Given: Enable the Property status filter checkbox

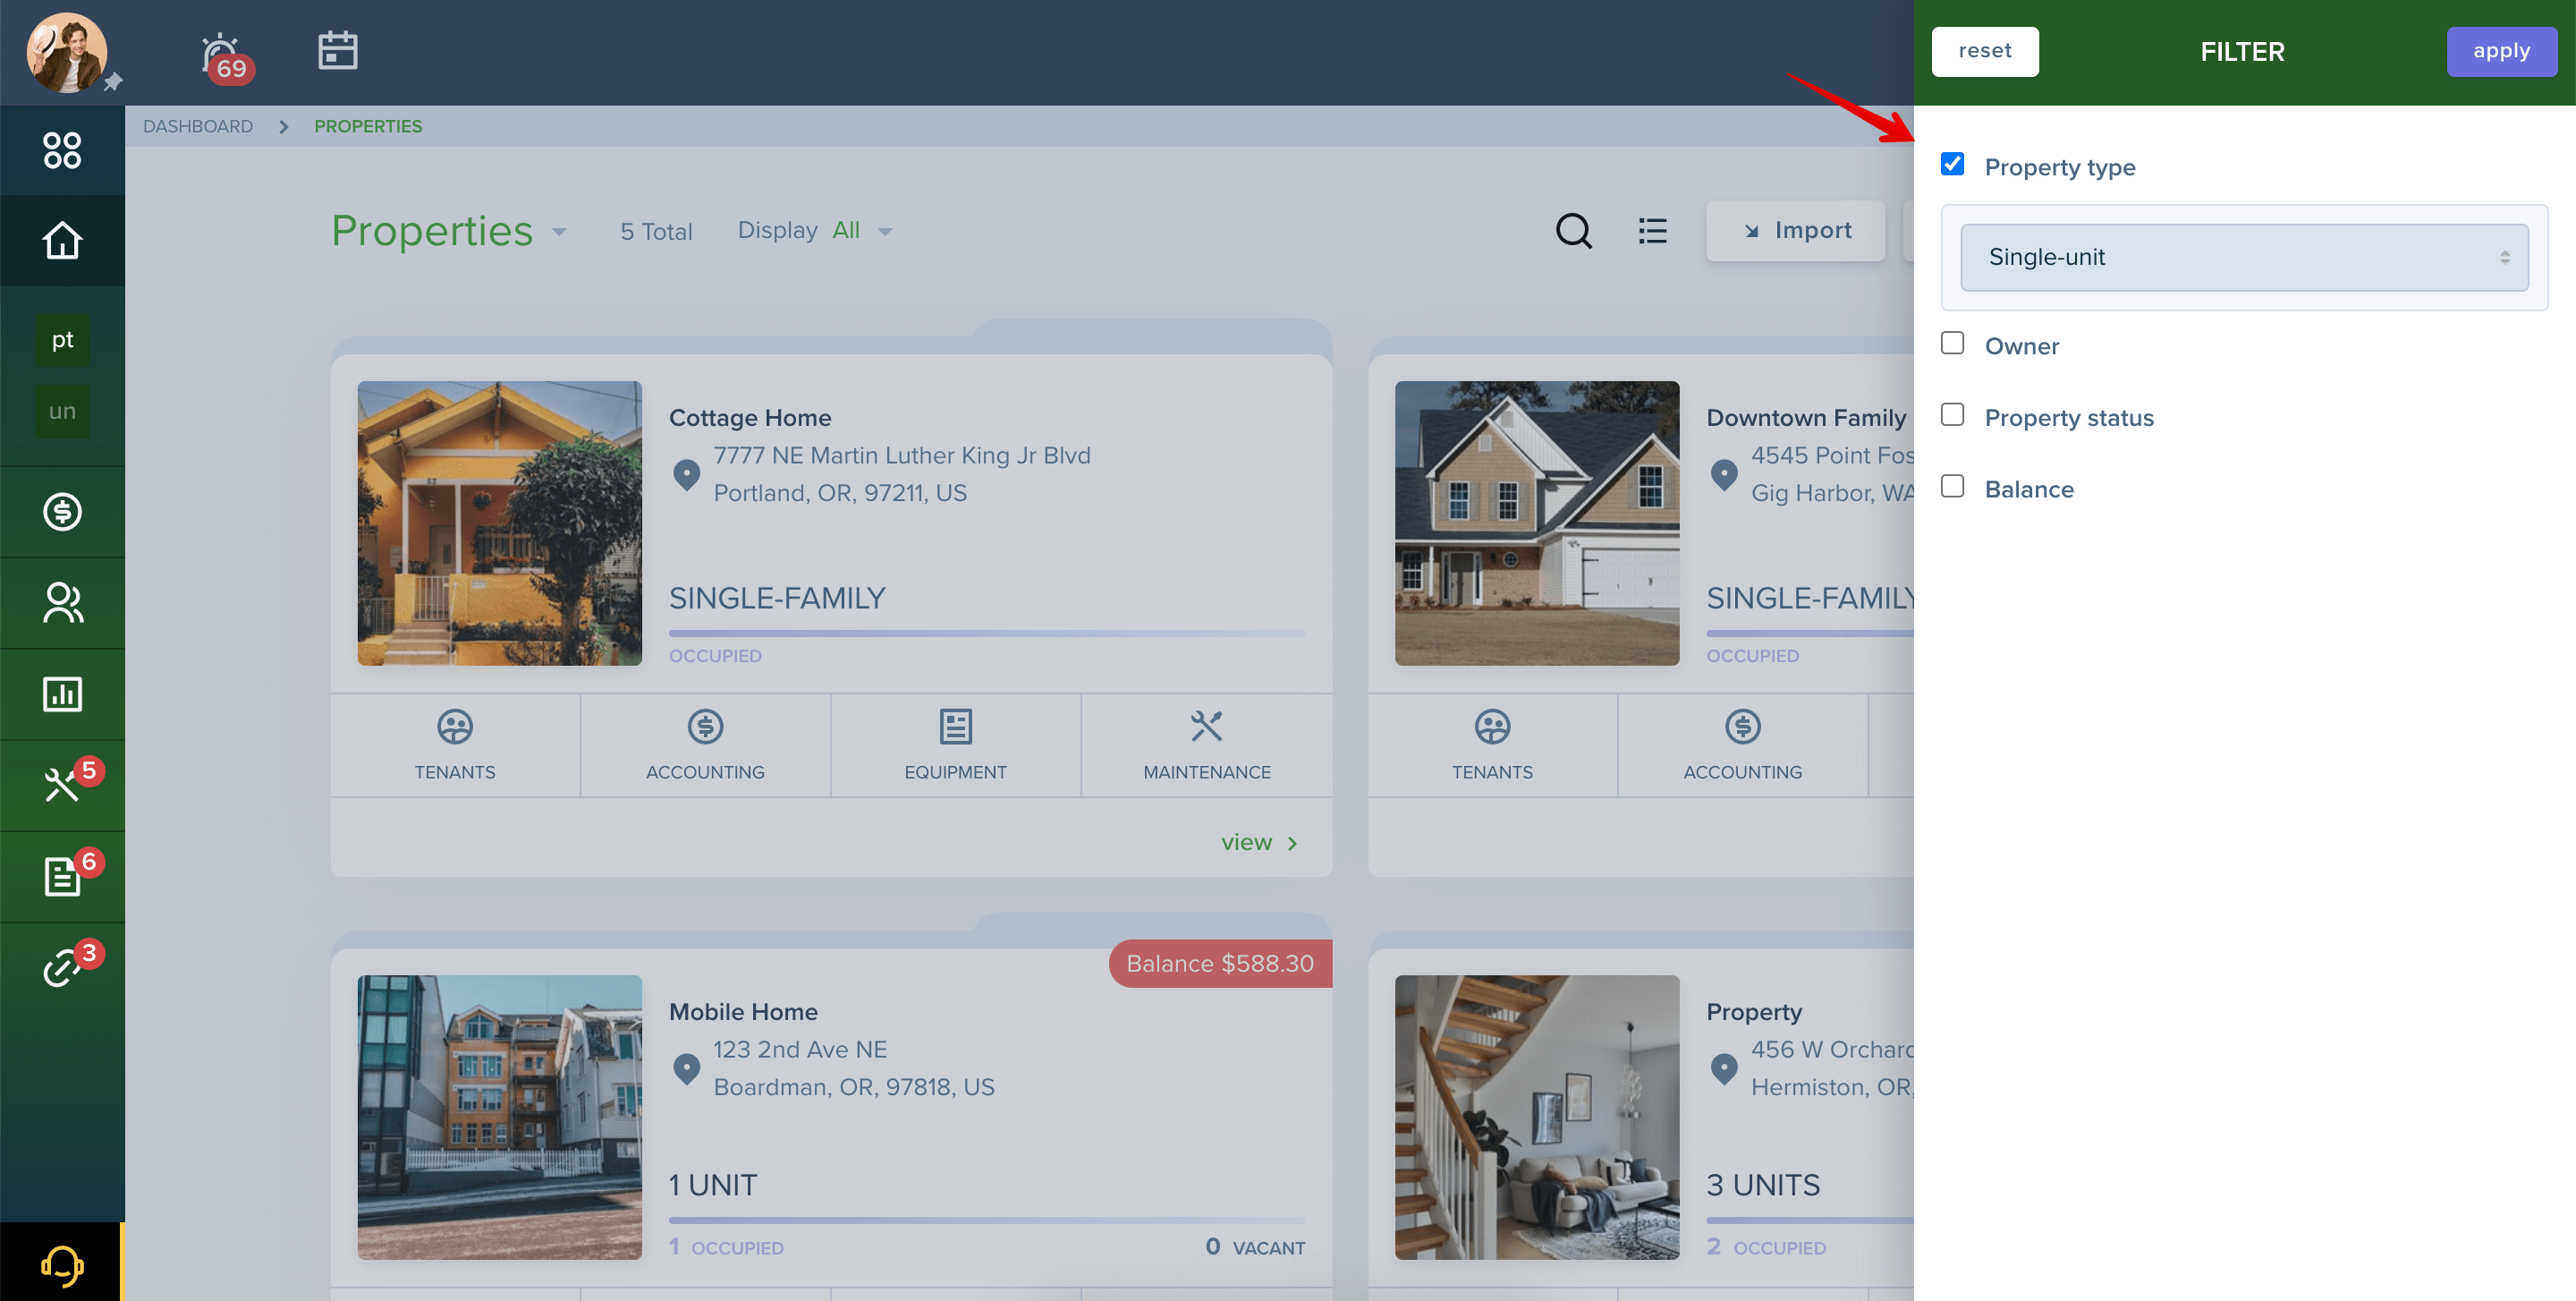Looking at the screenshot, I should click(1952, 415).
